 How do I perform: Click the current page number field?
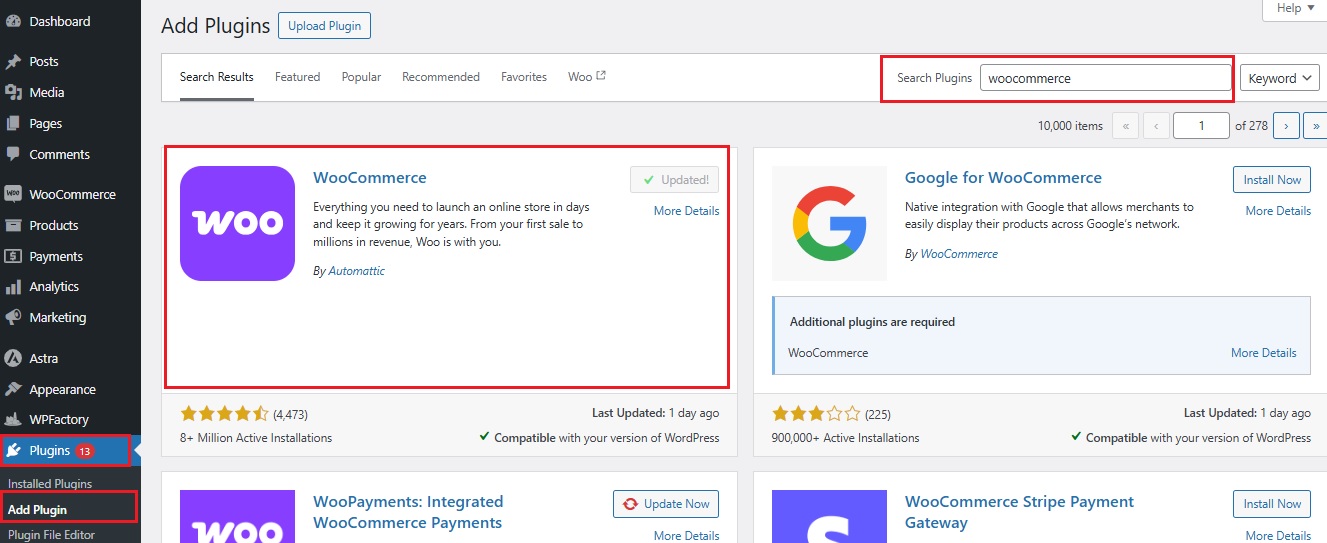coord(1201,126)
